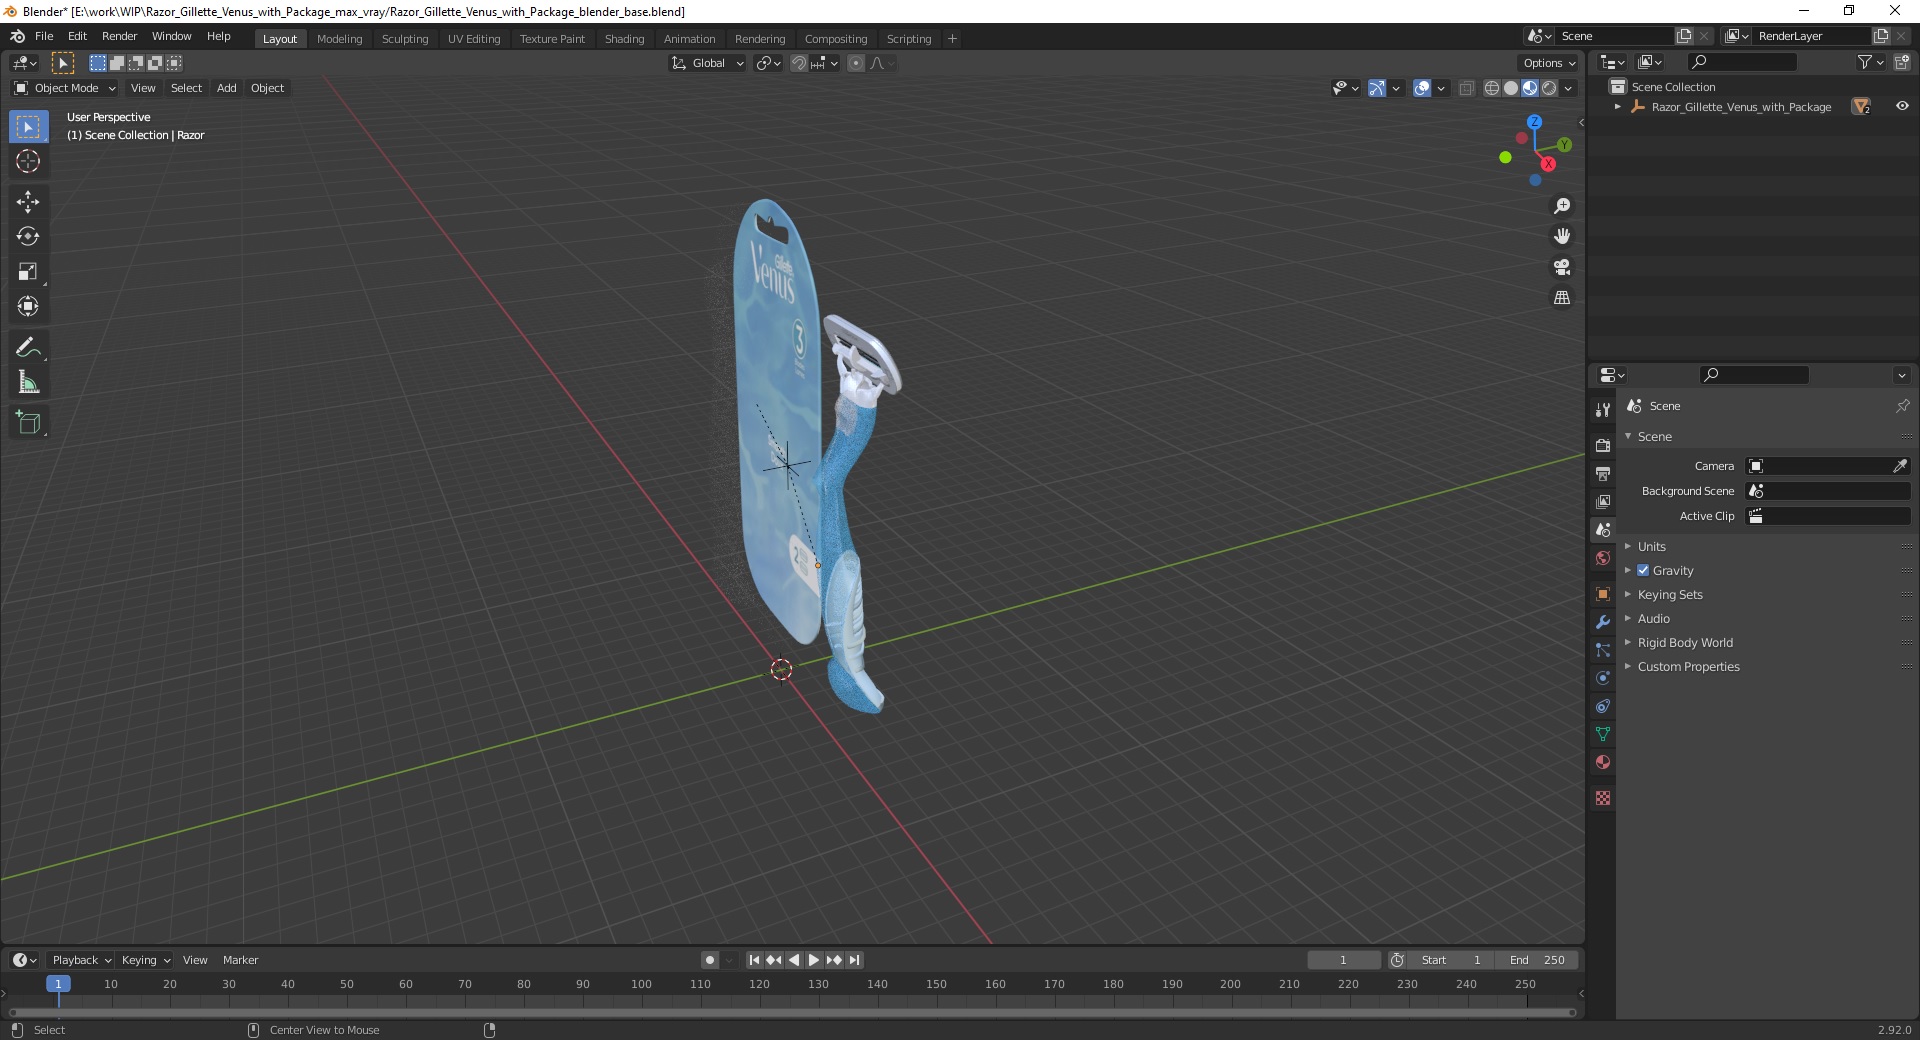The image size is (1920, 1040).
Task: Open the Render properties tab
Action: (1603, 445)
